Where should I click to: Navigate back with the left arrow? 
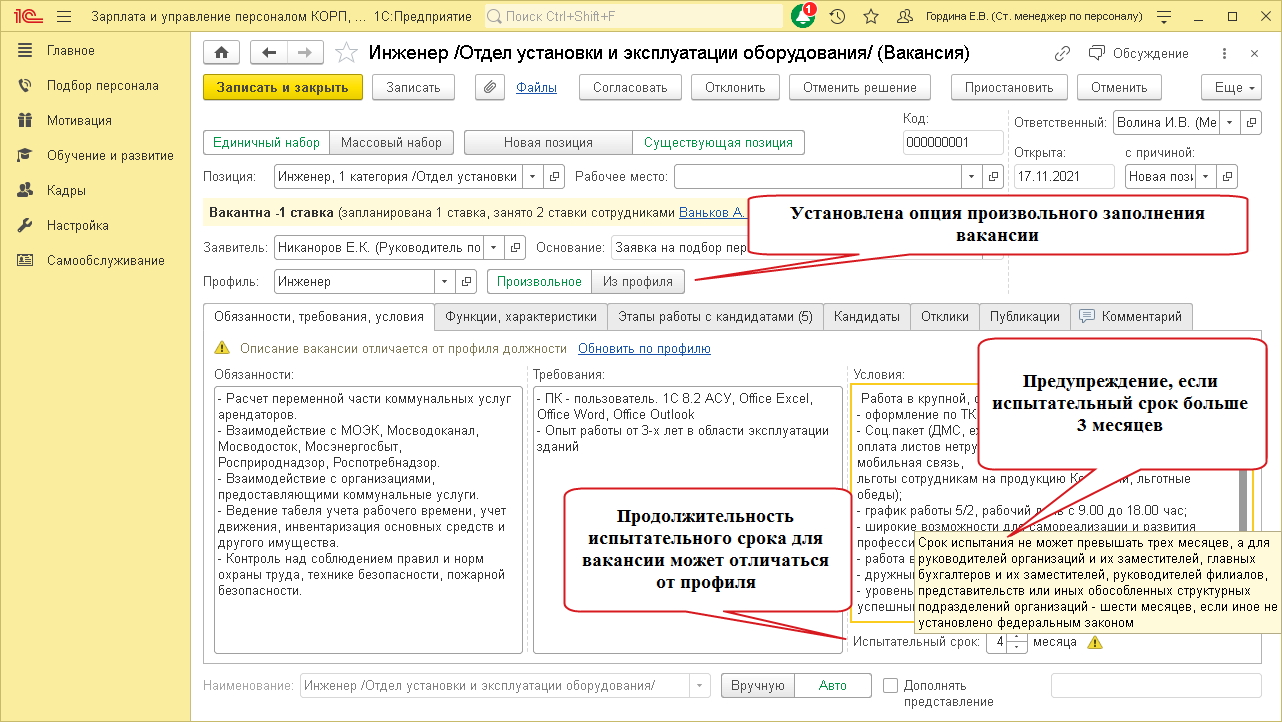[x=267, y=53]
